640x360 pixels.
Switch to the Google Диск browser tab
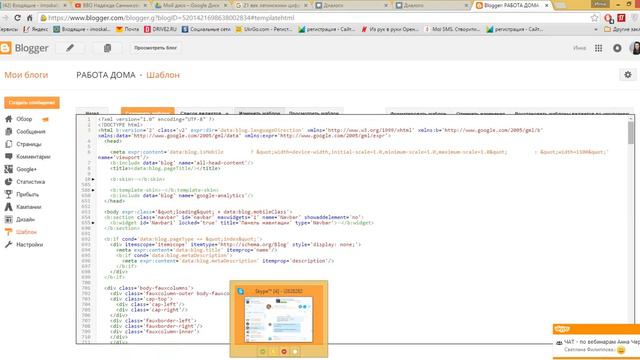click(x=191, y=5)
